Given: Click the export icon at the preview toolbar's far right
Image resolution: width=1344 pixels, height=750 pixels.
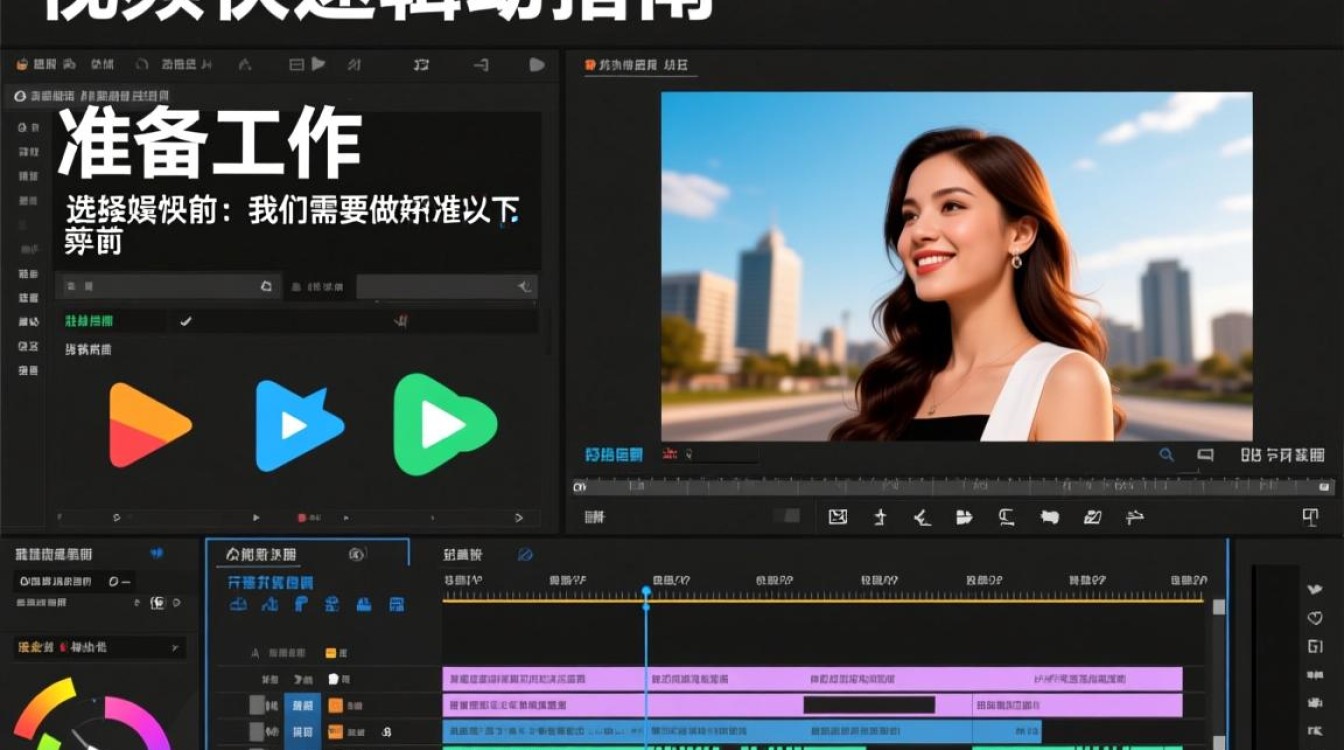Looking at the screenshot, I should point(1310,517).
